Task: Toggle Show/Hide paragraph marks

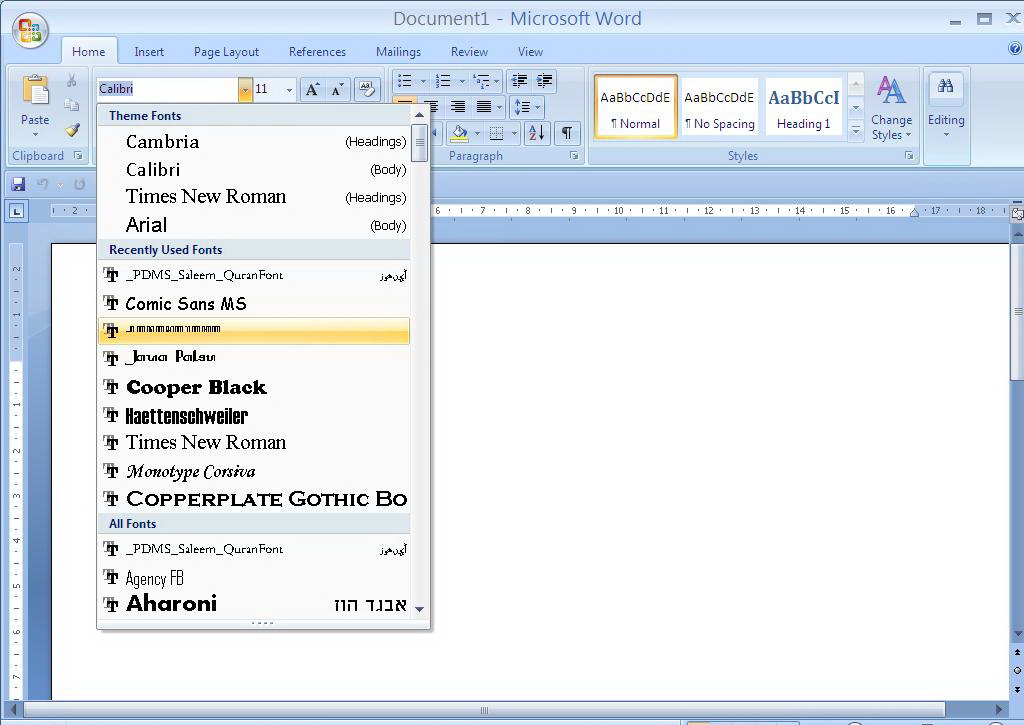Action: coord(567,133)
